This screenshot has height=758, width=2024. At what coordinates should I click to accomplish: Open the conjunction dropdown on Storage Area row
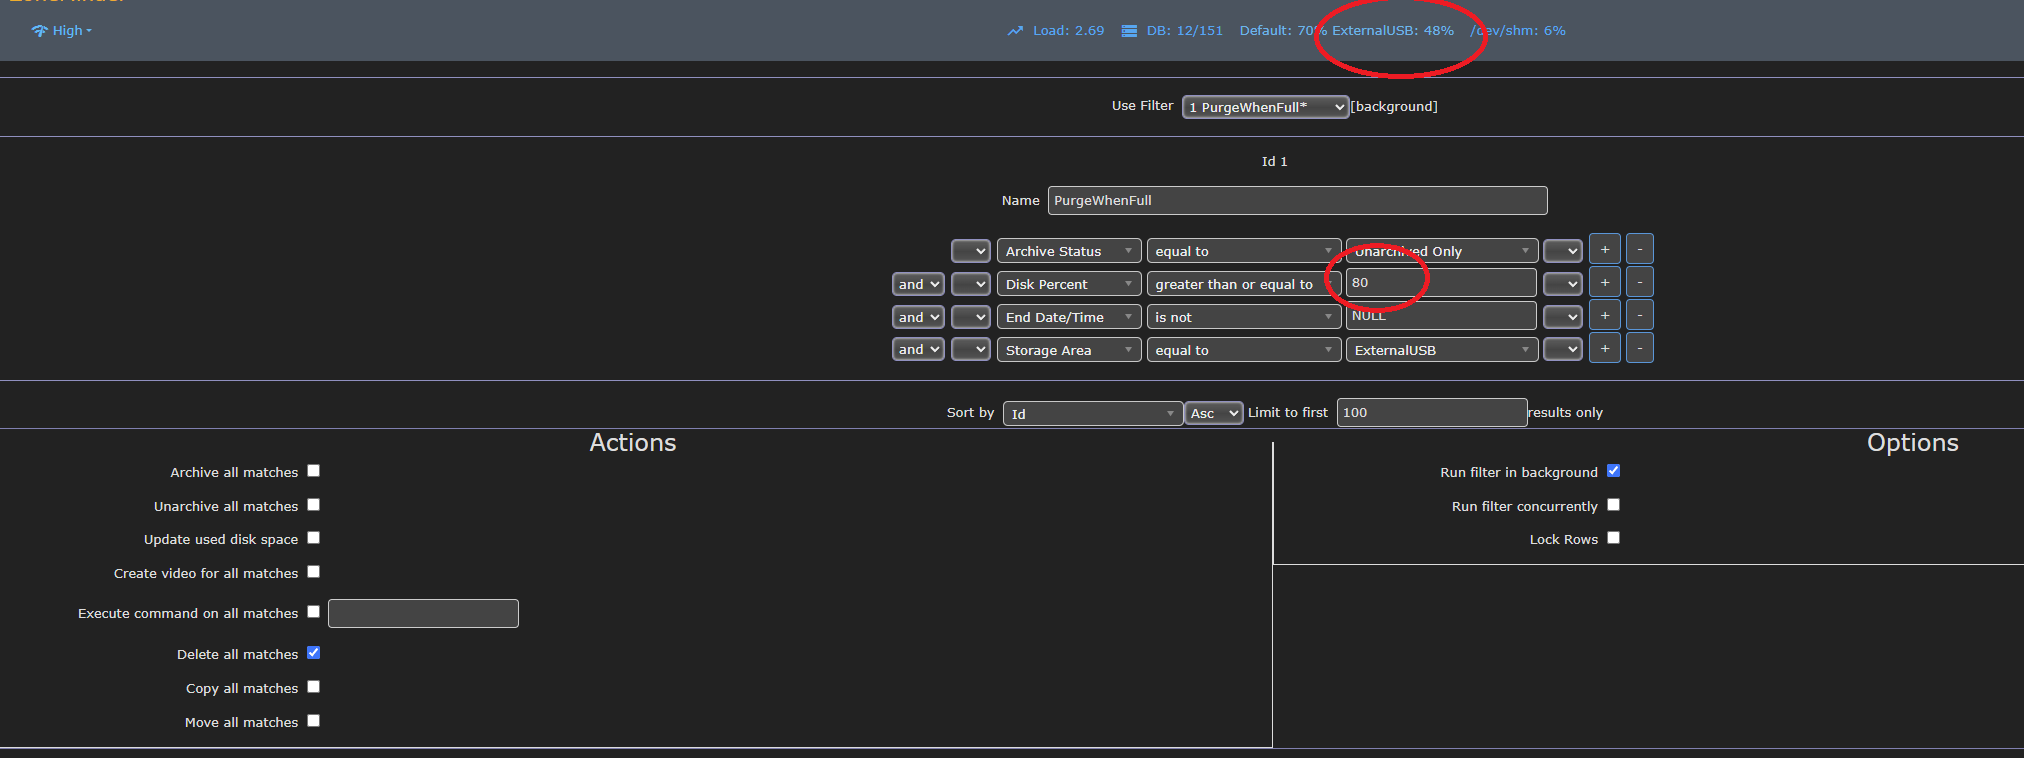(918, 350)
